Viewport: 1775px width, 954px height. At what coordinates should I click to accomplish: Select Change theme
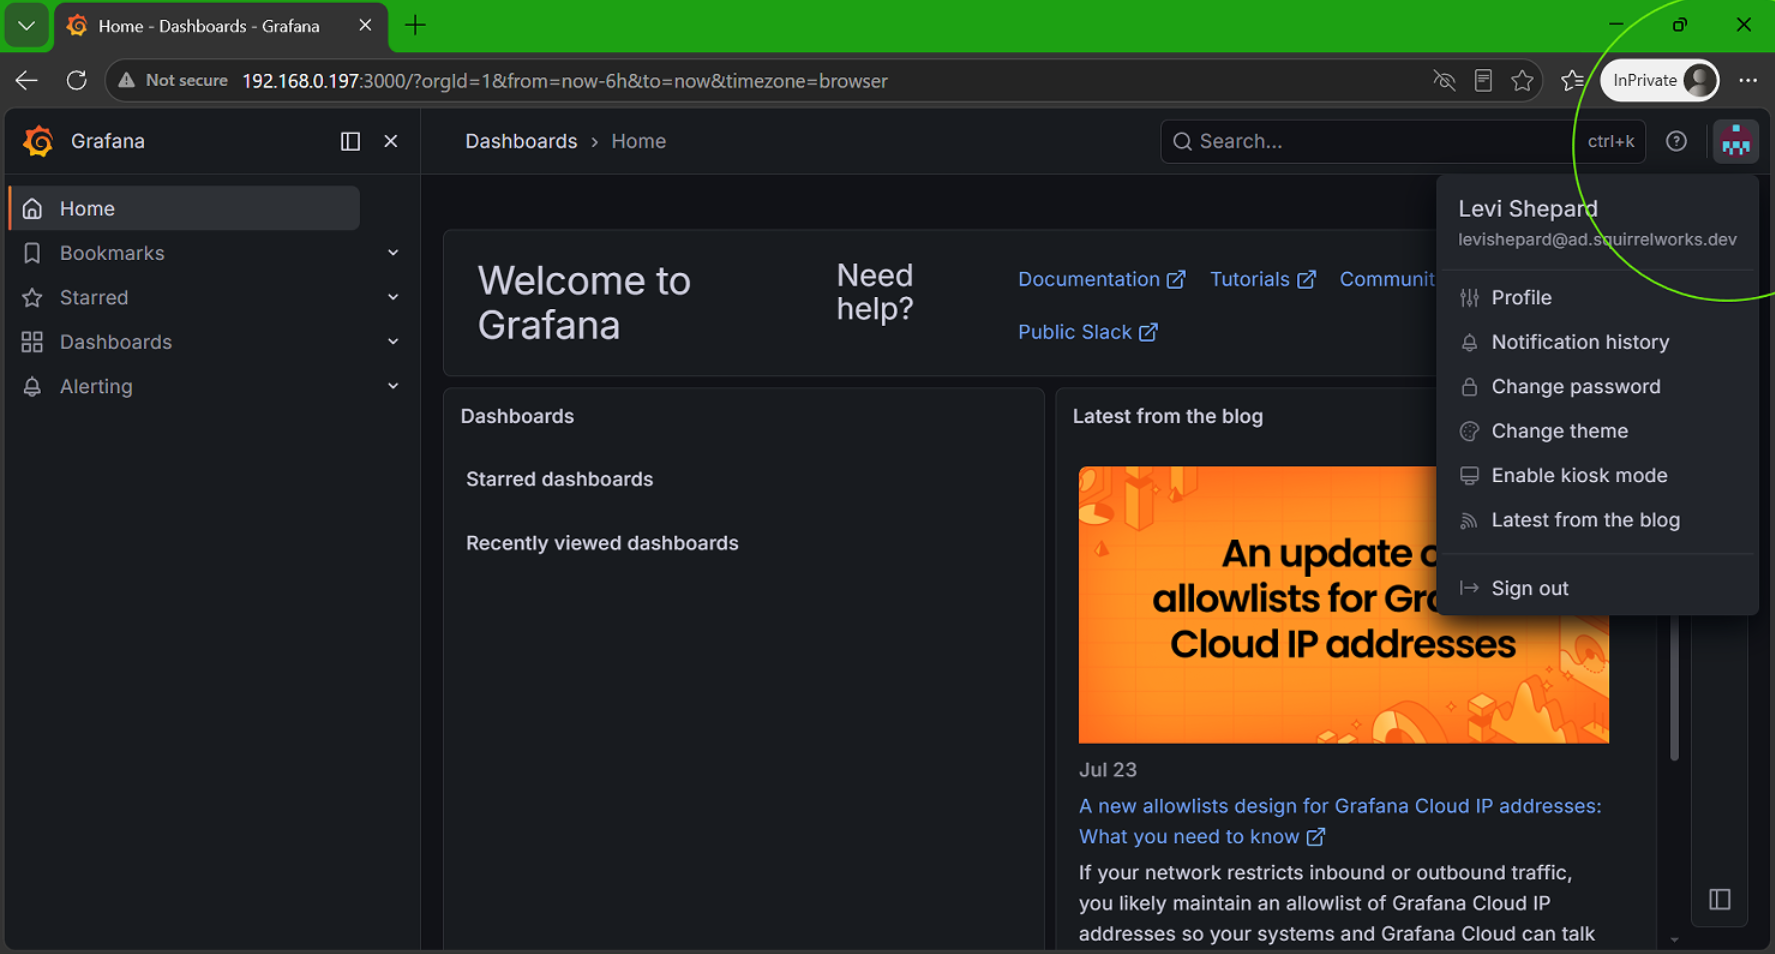(1597, 431)
